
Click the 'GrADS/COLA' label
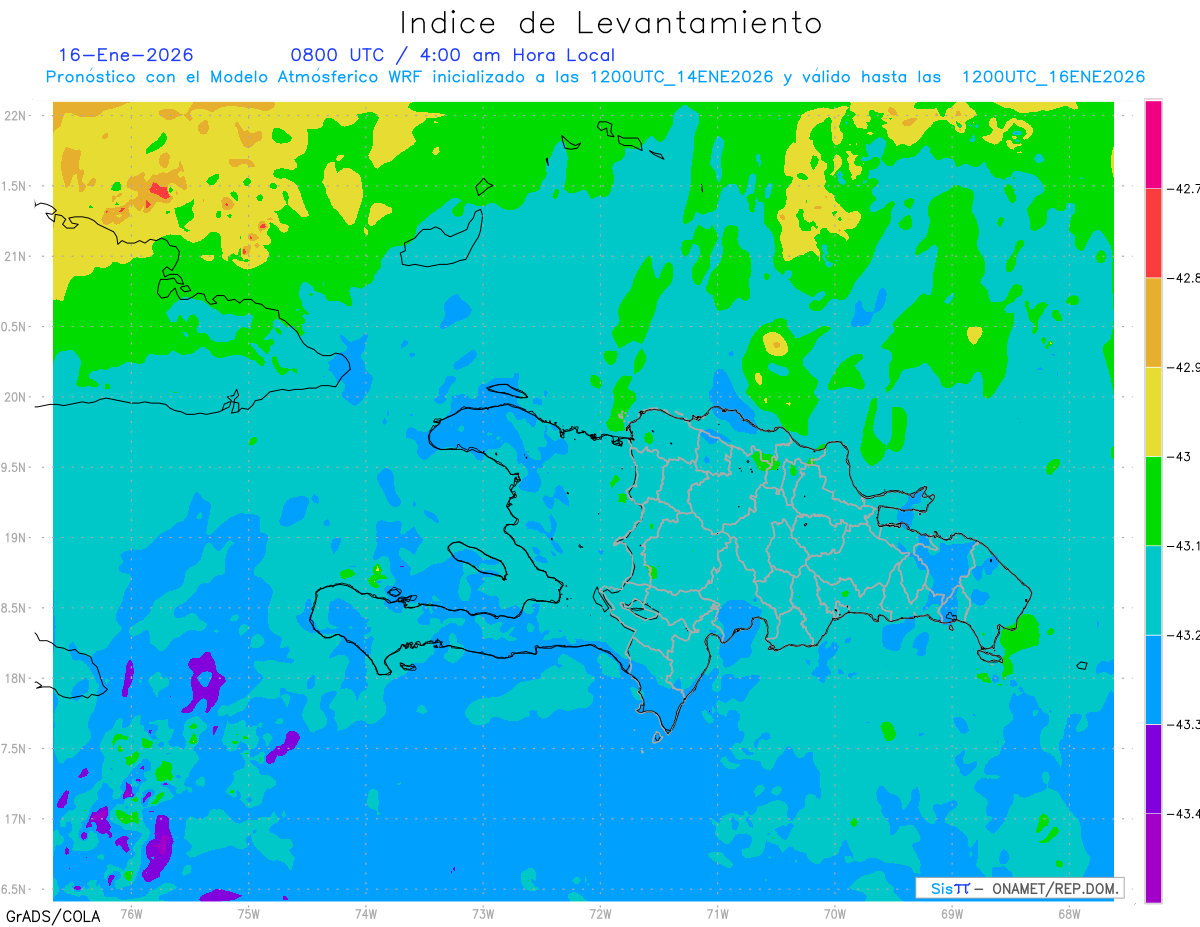coord(52,916)
